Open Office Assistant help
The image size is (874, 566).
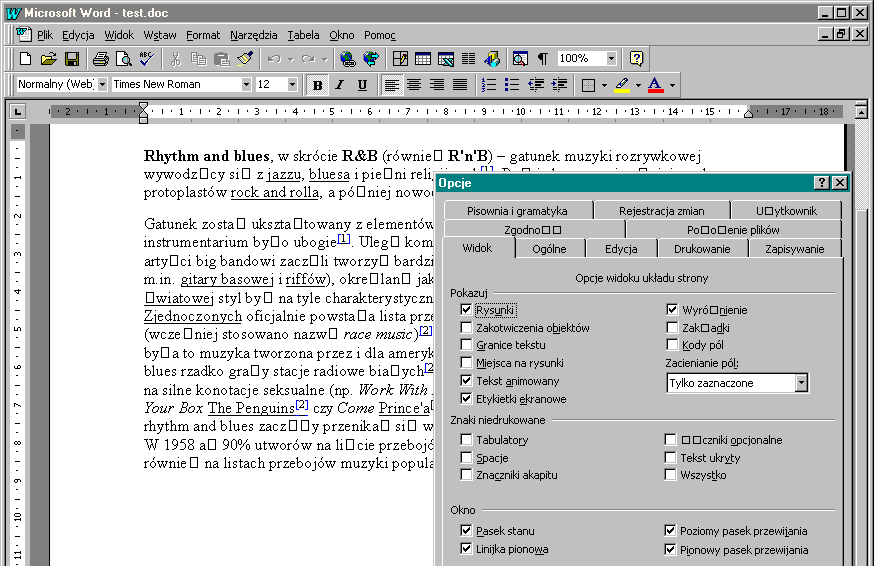point(636,59)
